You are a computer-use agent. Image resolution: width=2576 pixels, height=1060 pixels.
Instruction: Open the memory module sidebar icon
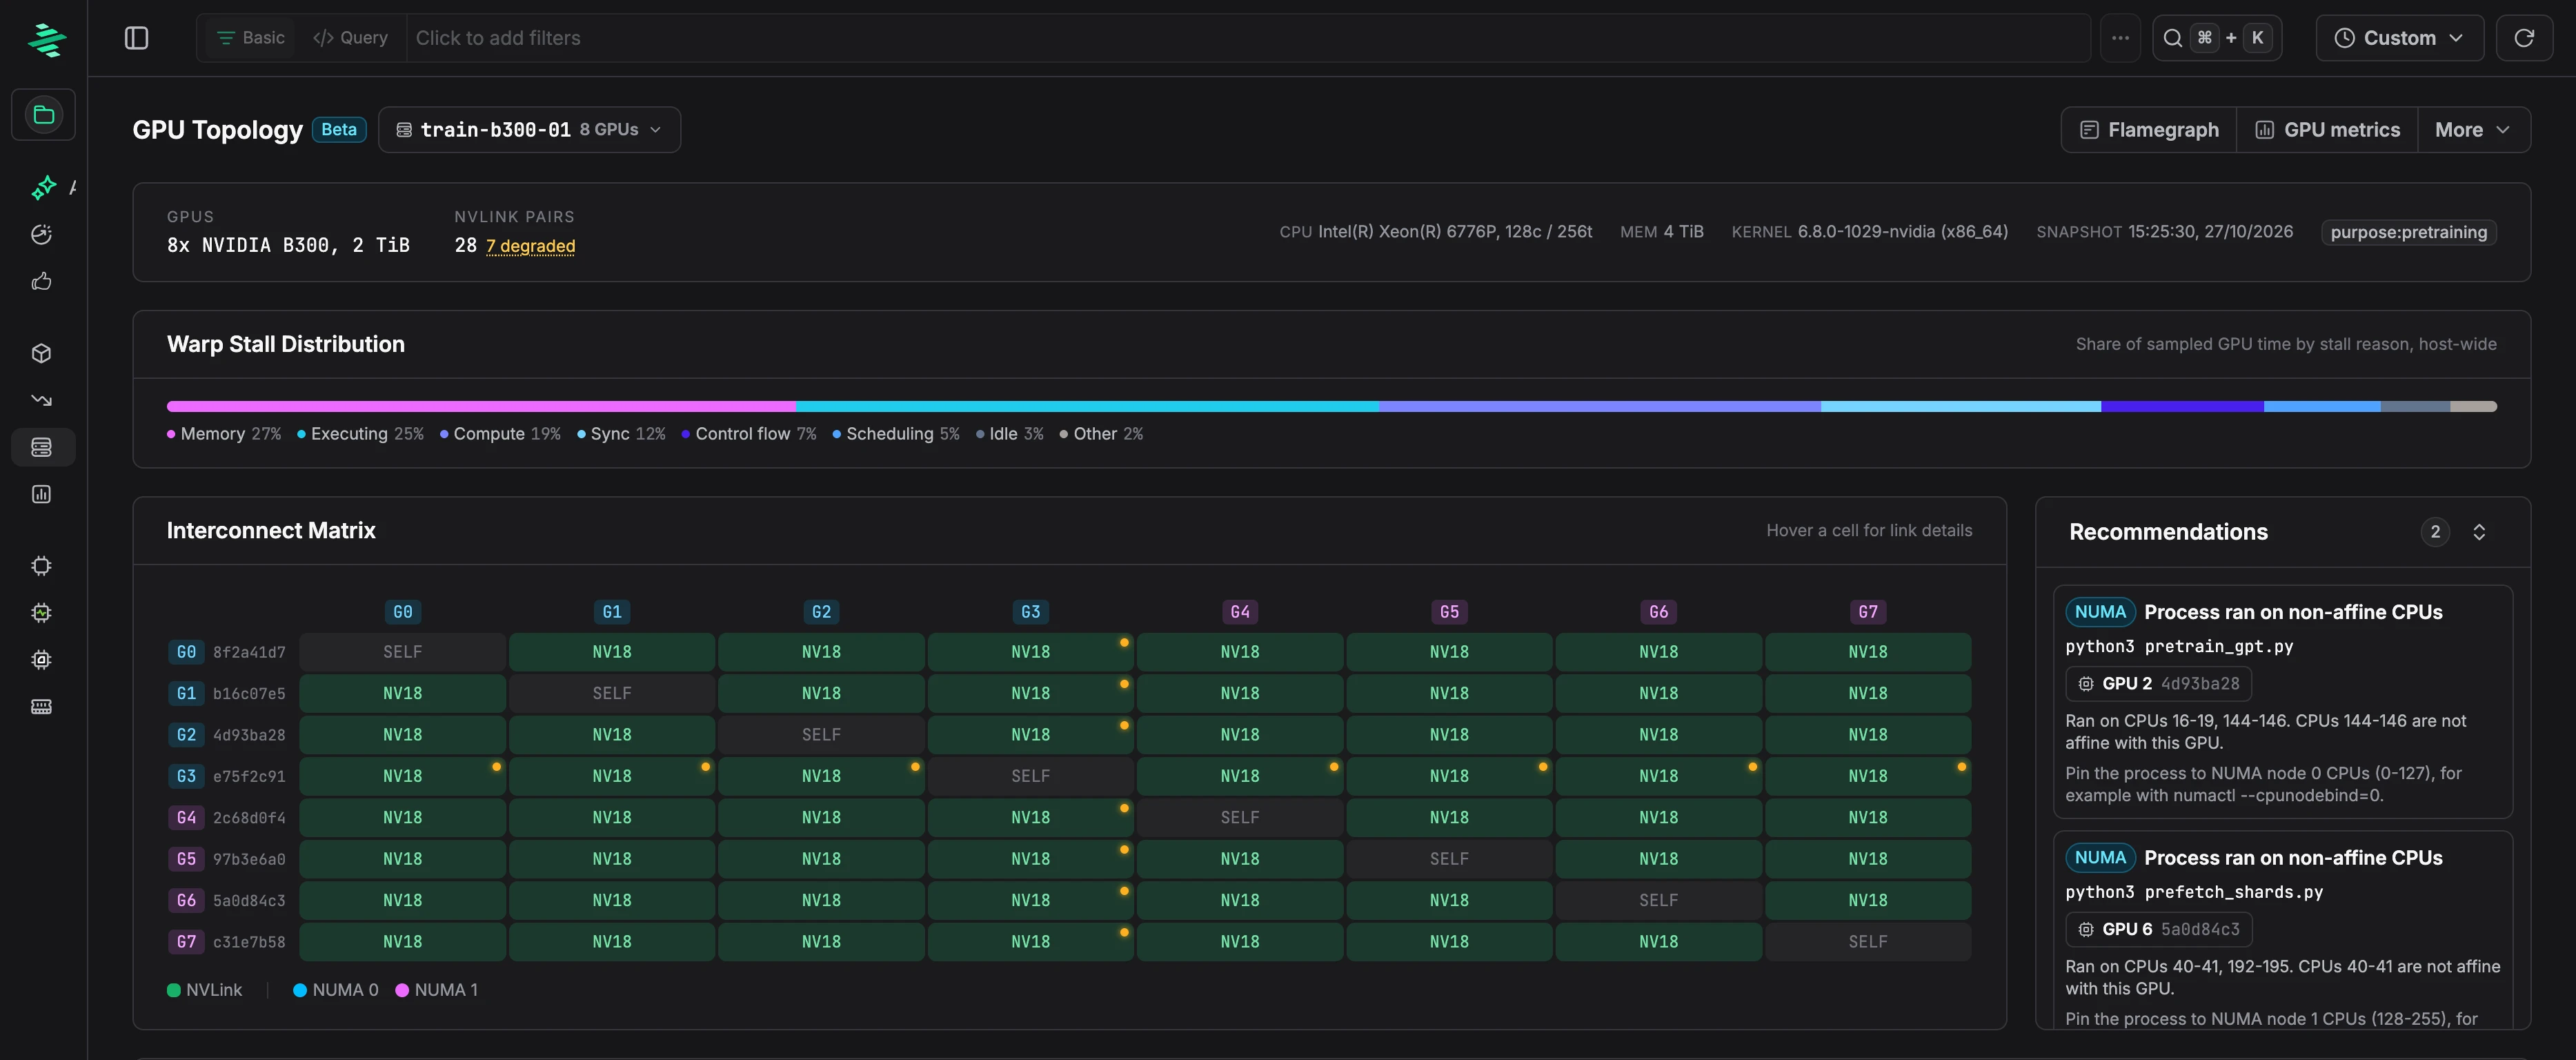(x=41, y=707)
